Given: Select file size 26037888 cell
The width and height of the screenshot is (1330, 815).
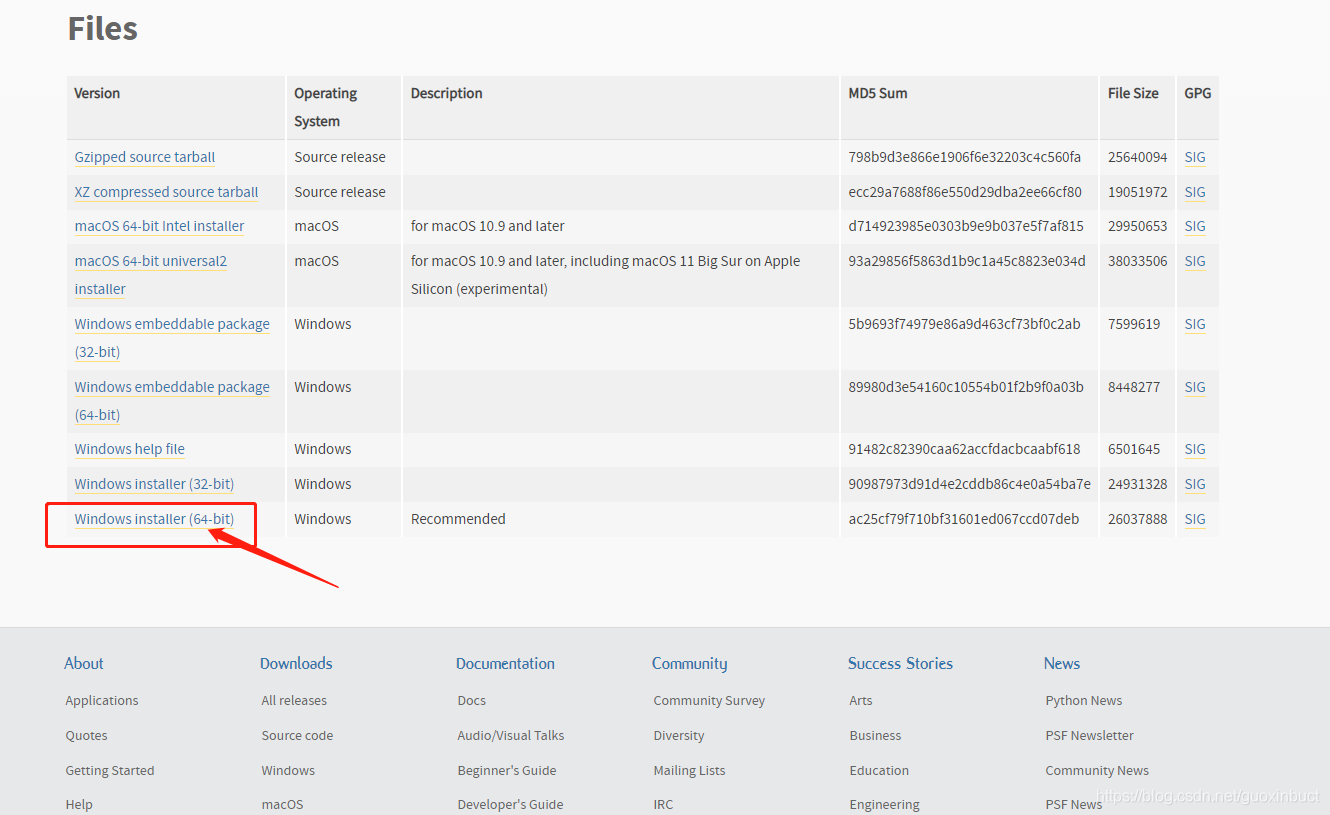Looking at the screenshot, I should 1137,519.
